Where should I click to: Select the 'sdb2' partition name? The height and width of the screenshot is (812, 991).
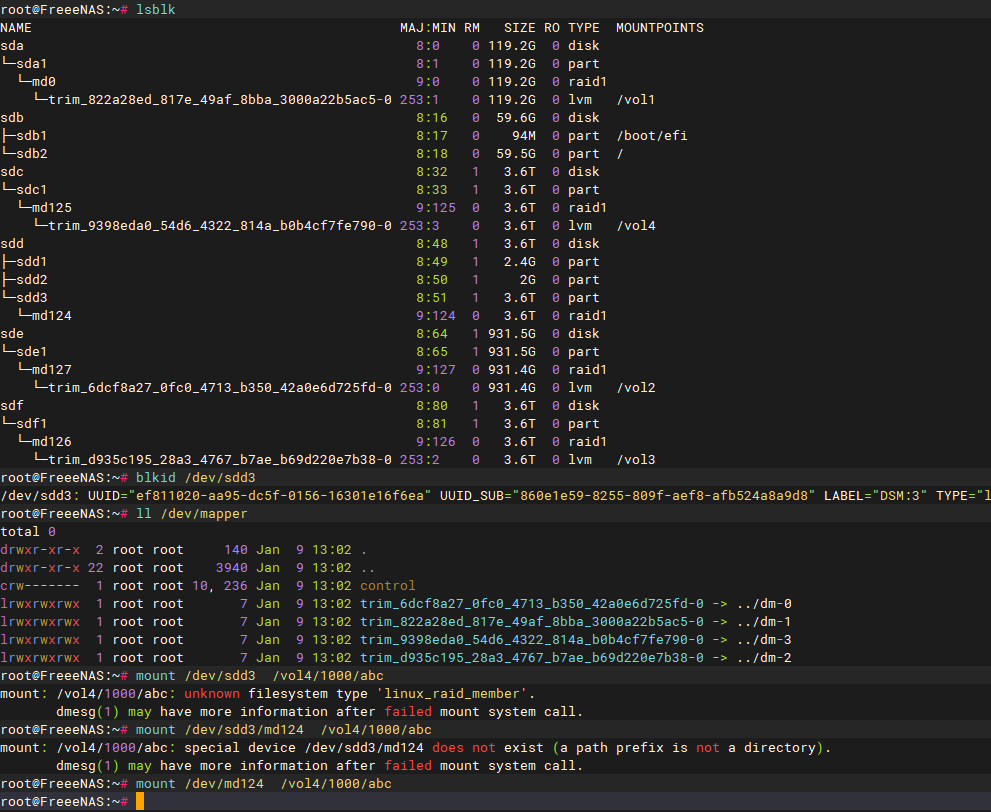[x=32, y=154]
